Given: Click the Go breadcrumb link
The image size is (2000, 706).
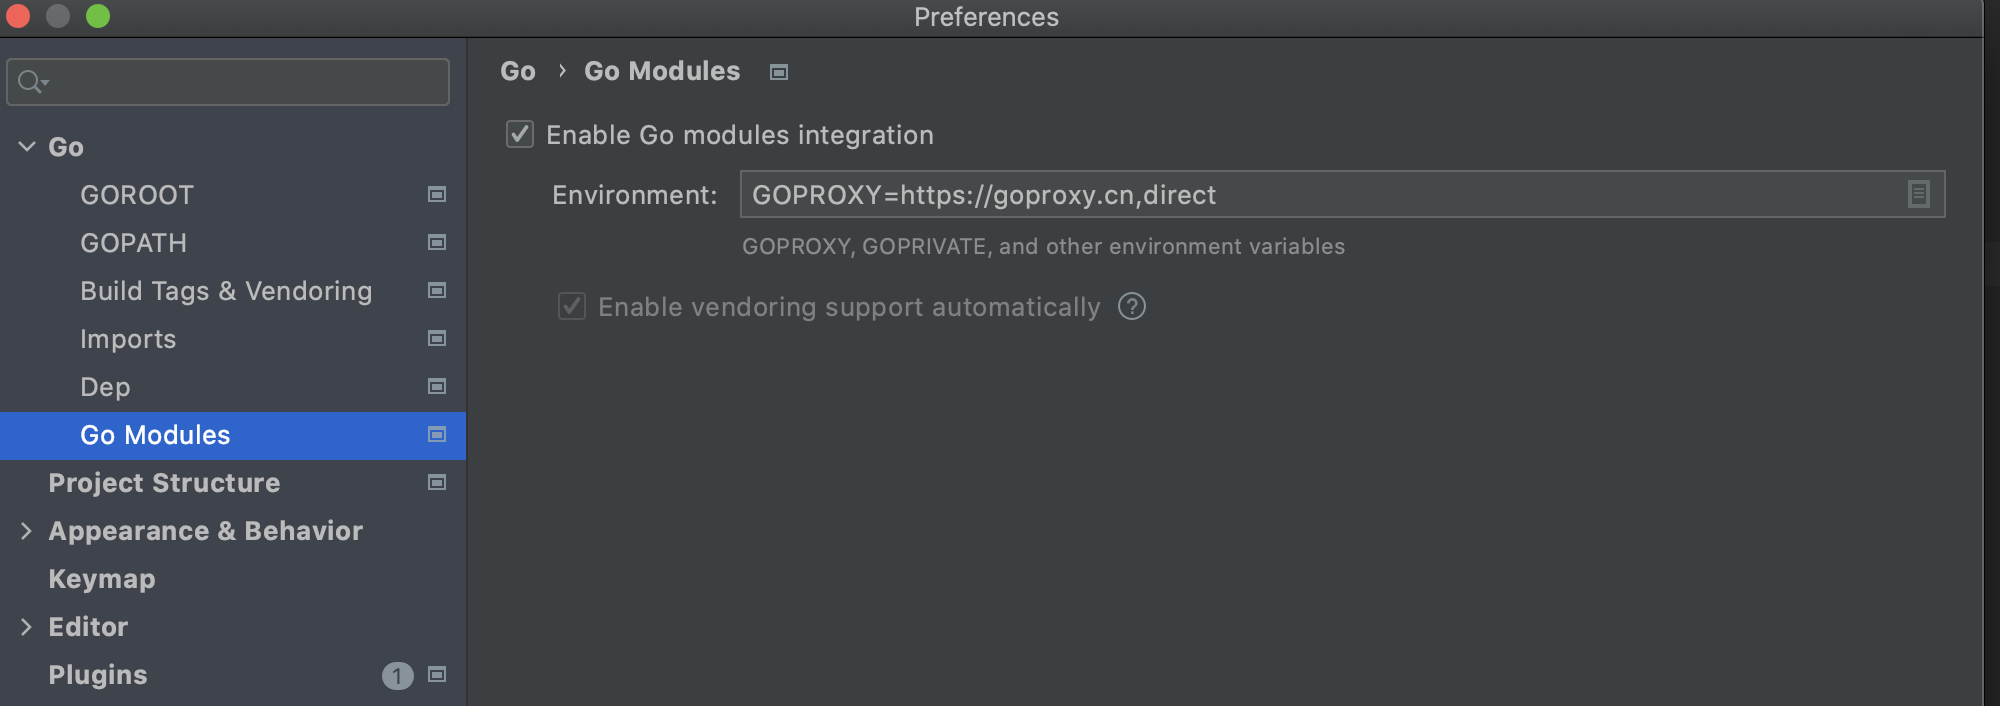Looking at the screenshot, I should (x=518, y=71).
